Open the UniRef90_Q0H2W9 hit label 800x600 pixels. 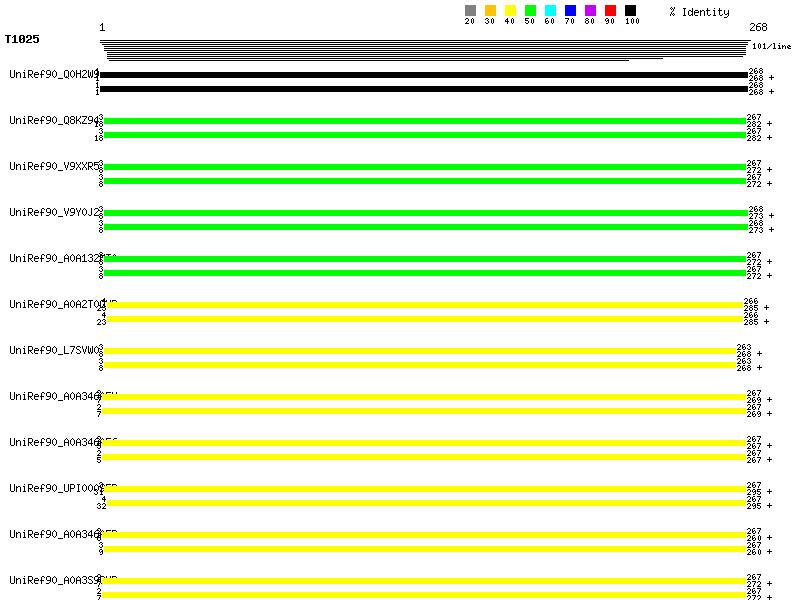53,74
